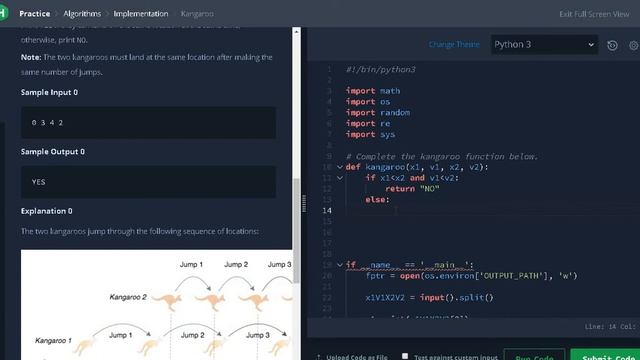This screenshot has width=640, height=360.
Task: Toggle Test against custom input checkbox
Action: click(405, 356)
